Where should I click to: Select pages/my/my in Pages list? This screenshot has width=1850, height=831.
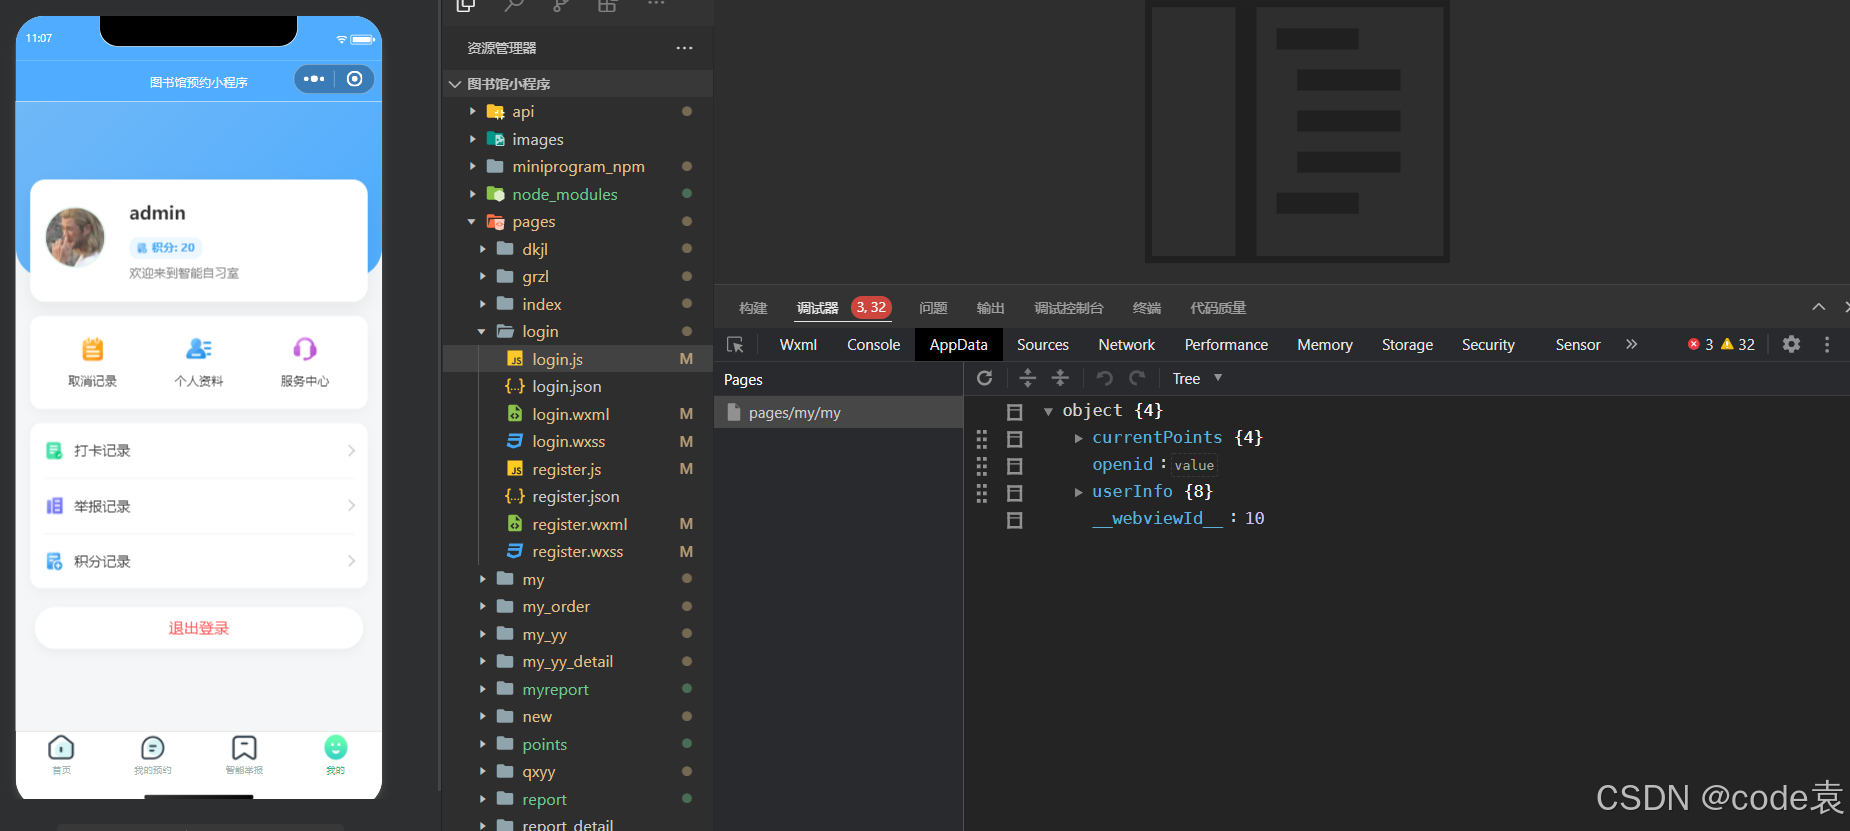pos(838,413)
